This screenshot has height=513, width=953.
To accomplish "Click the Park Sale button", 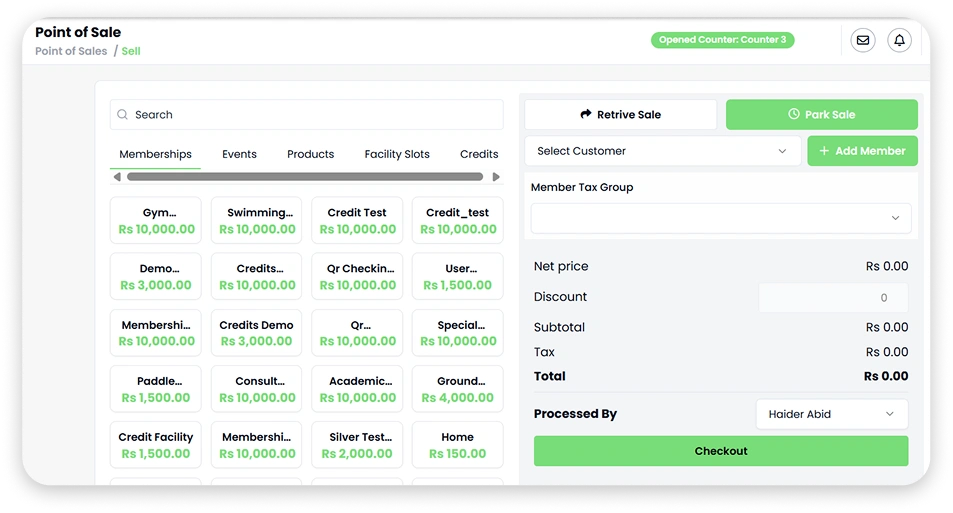I will (822, 114).
